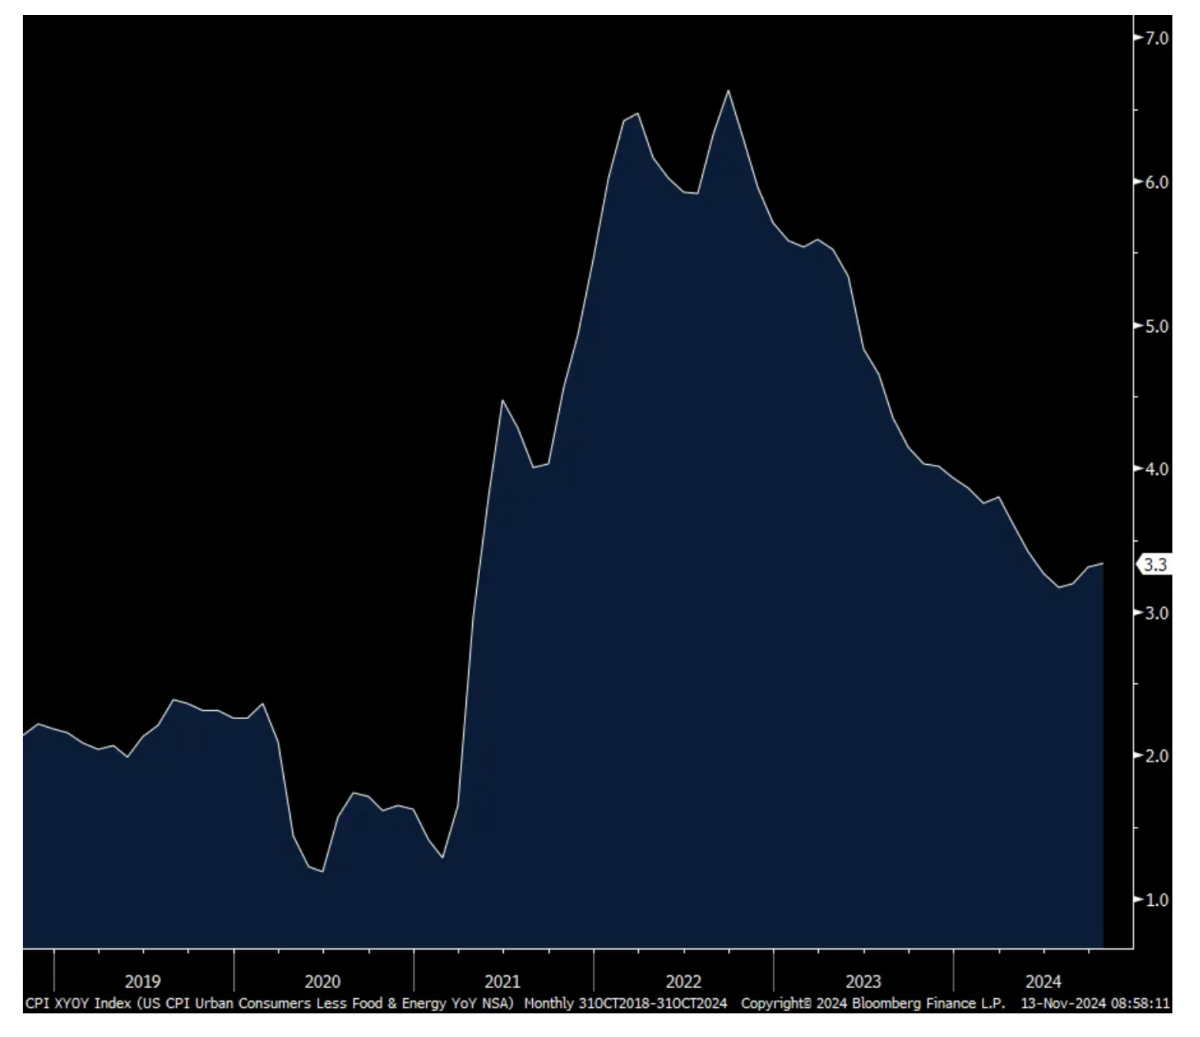This screenshot has width=1200, height=1037.
Task: Click the Bloomberg Finance copyright notice
Action: pos(873,1003)
